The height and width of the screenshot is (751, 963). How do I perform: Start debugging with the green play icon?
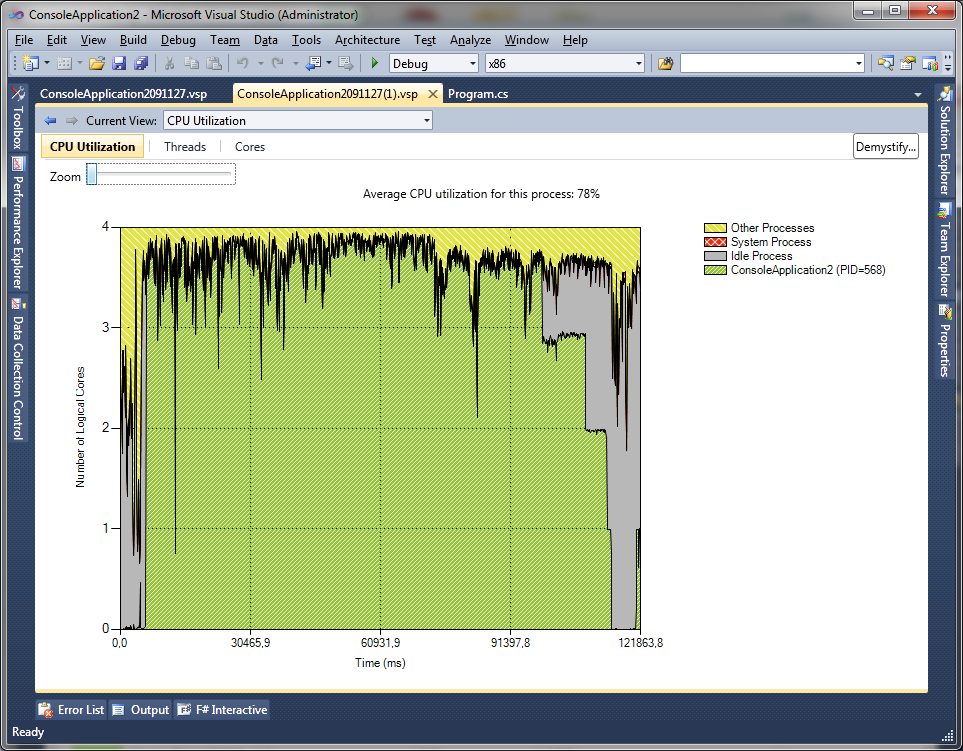[x=375, y=63]
